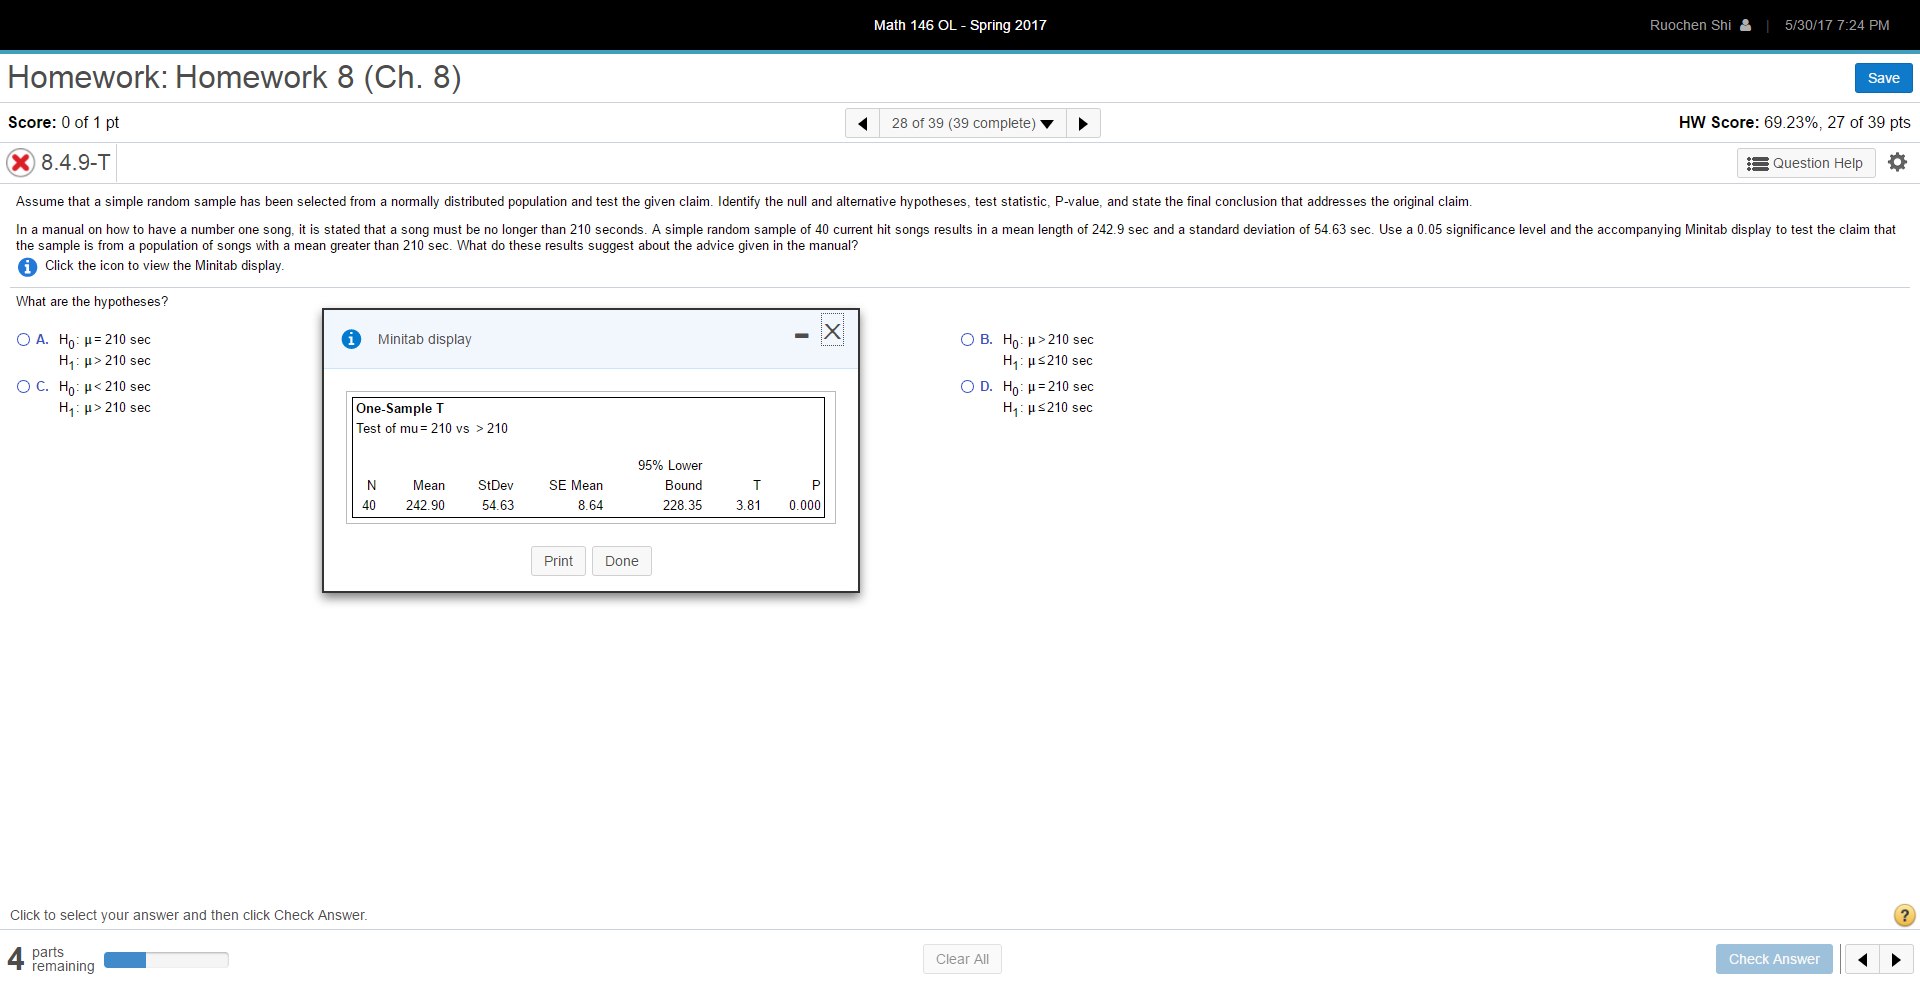Click the N value 40 in the table
Image resolution: width=1920 pixels, height=989 pixels.
(369, 506)
